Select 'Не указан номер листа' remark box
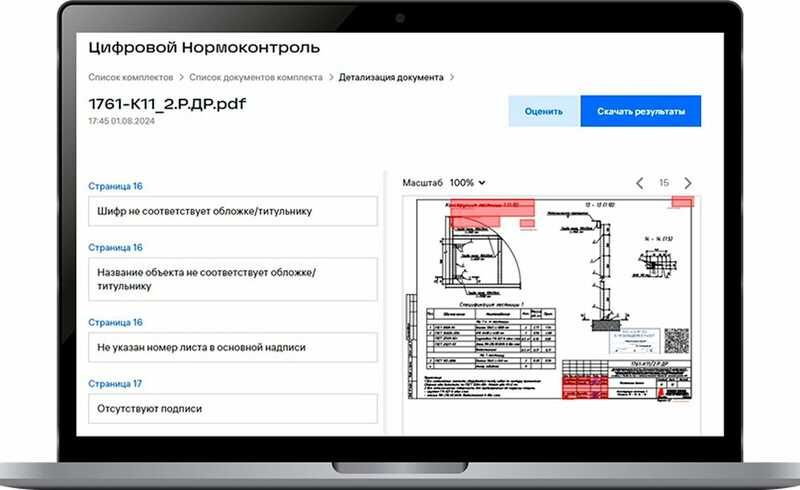 [232, 347]
